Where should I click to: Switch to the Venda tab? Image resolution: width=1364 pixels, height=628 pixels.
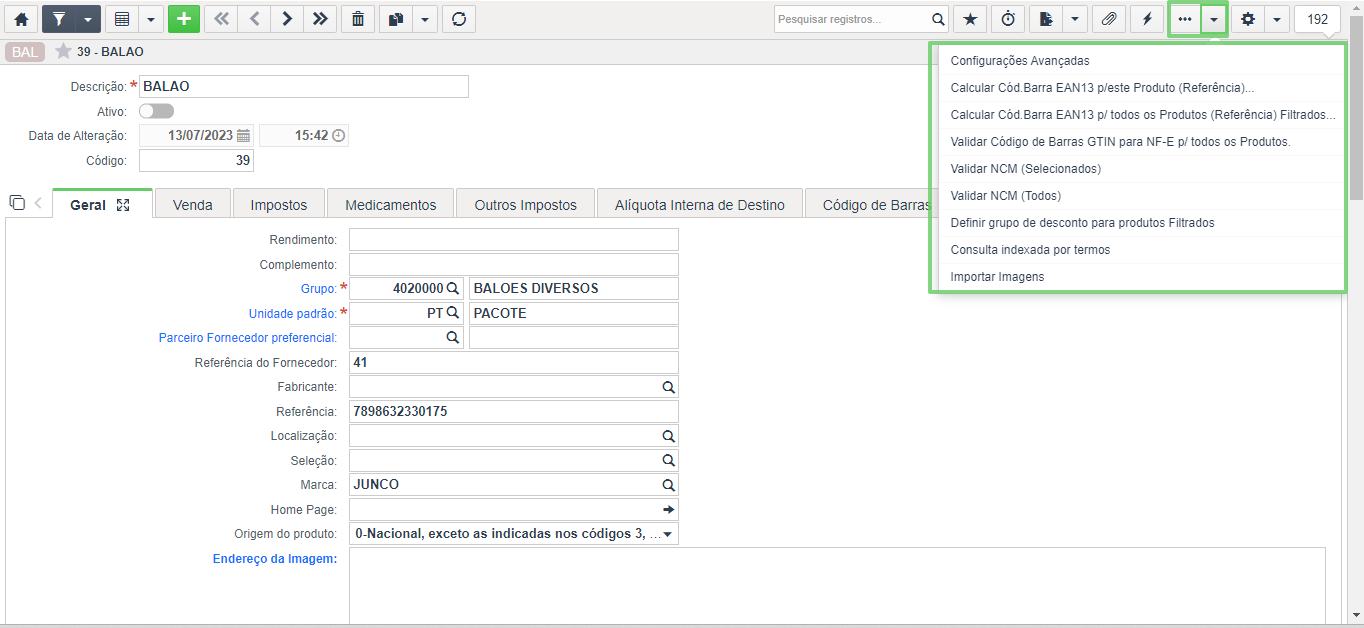click(x=192, y=204)
